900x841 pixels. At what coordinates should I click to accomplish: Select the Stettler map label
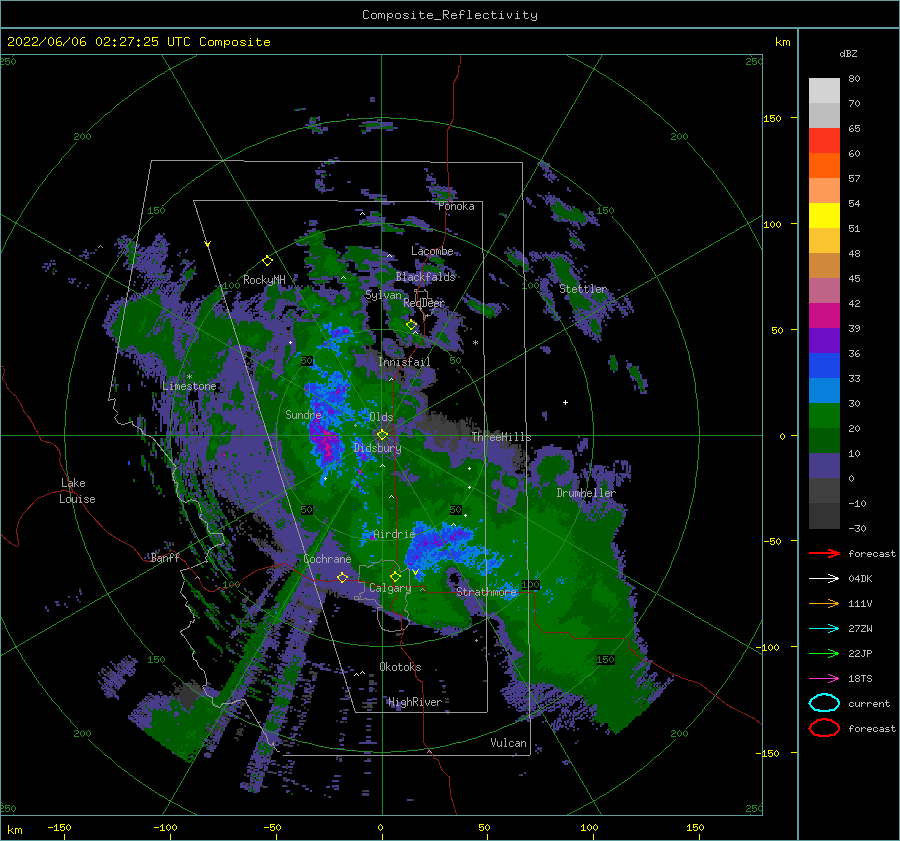tap(583, 289)
